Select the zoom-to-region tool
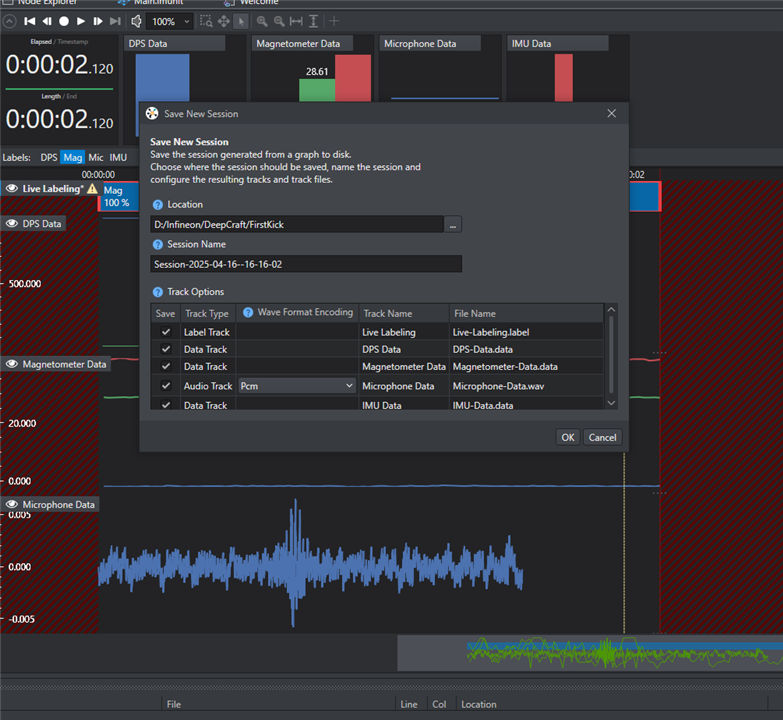Screen dimensions: 783x720 click(x=206, y=21)
